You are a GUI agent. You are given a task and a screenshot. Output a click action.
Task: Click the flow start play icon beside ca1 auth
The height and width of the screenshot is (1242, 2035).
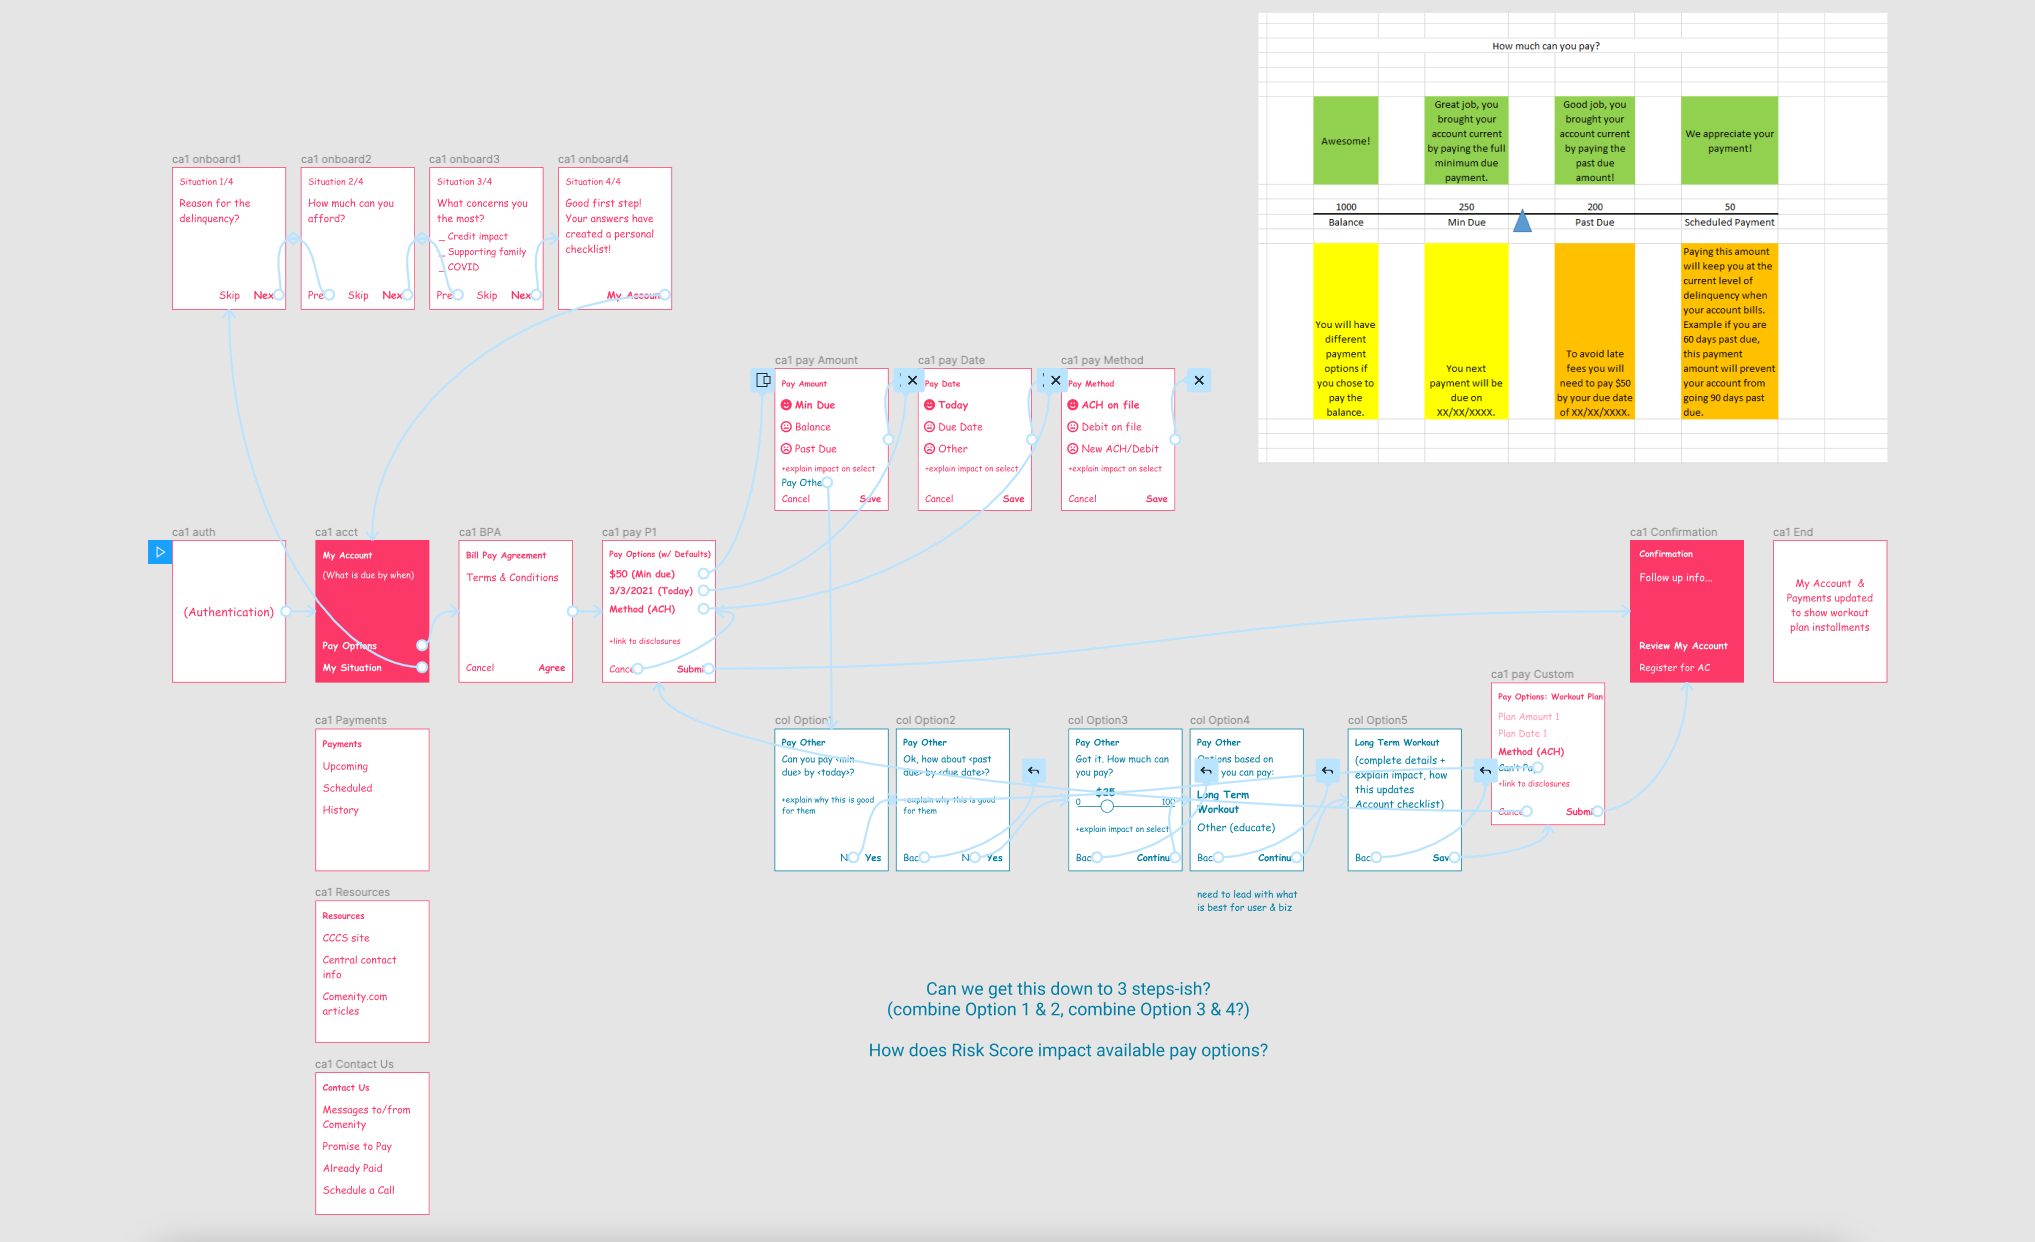tap(159, 552)
